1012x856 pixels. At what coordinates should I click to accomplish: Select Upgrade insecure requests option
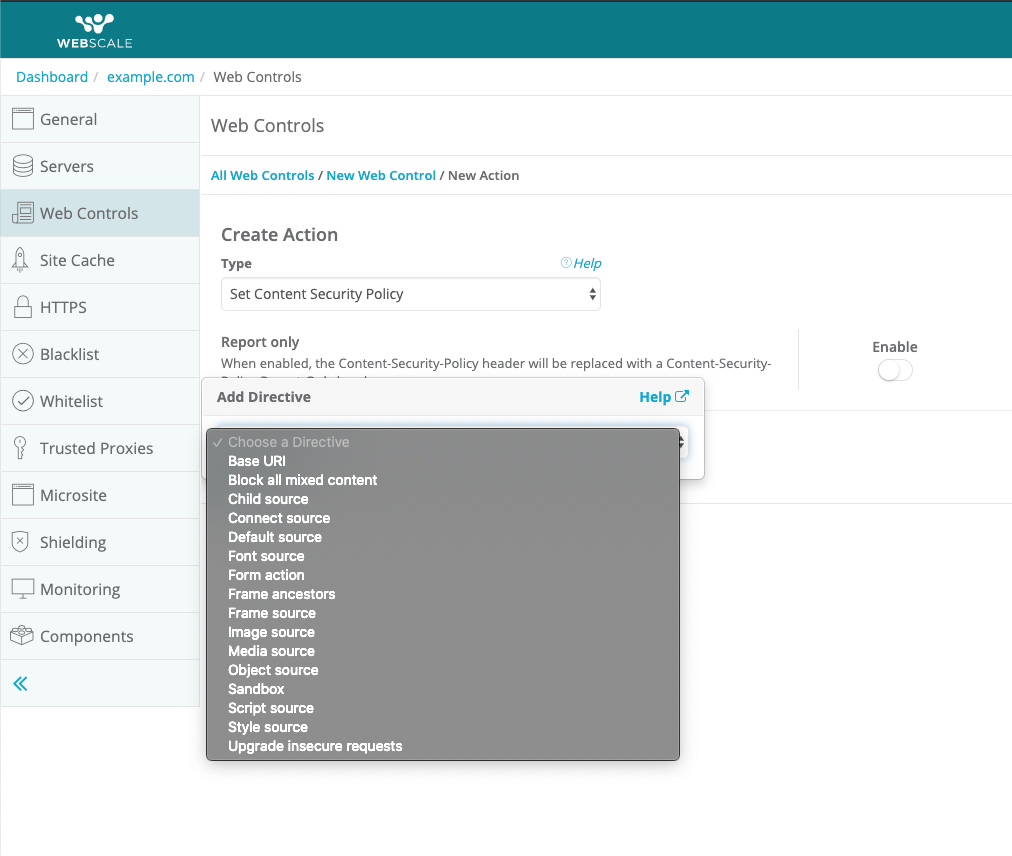[x=315, y=746]
